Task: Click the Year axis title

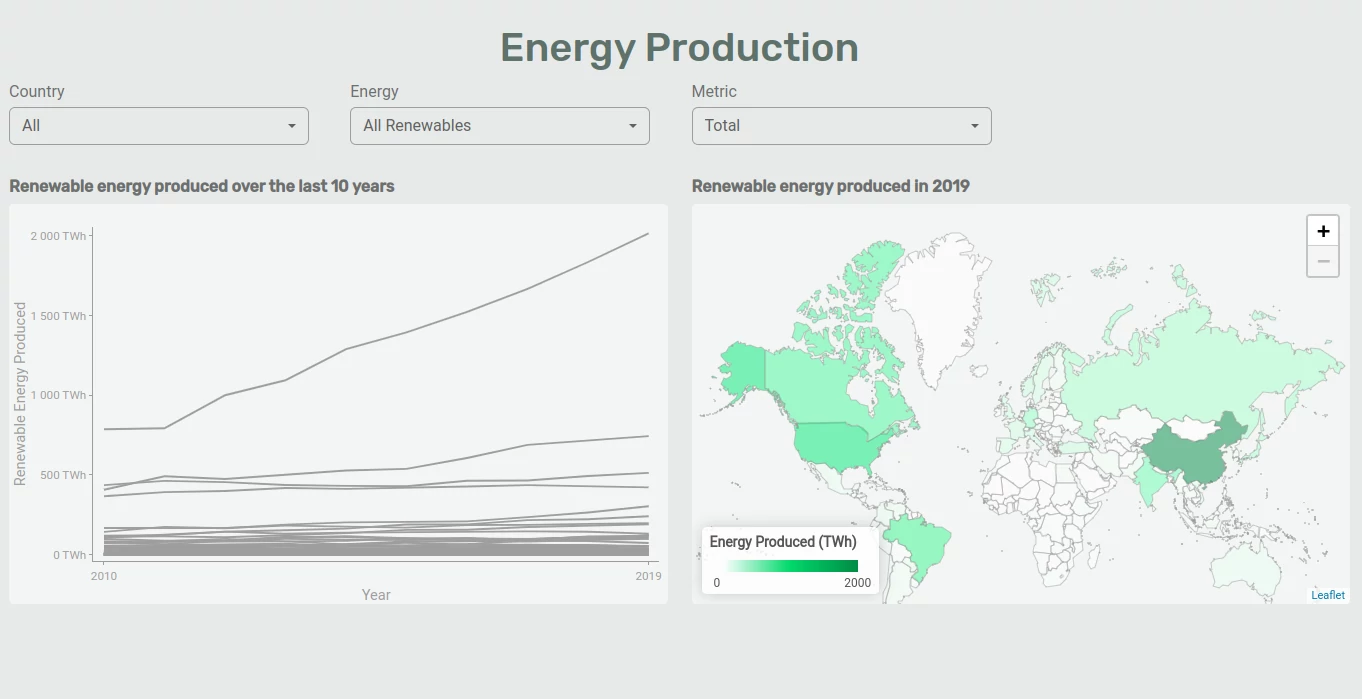Action: click(376, 595)
